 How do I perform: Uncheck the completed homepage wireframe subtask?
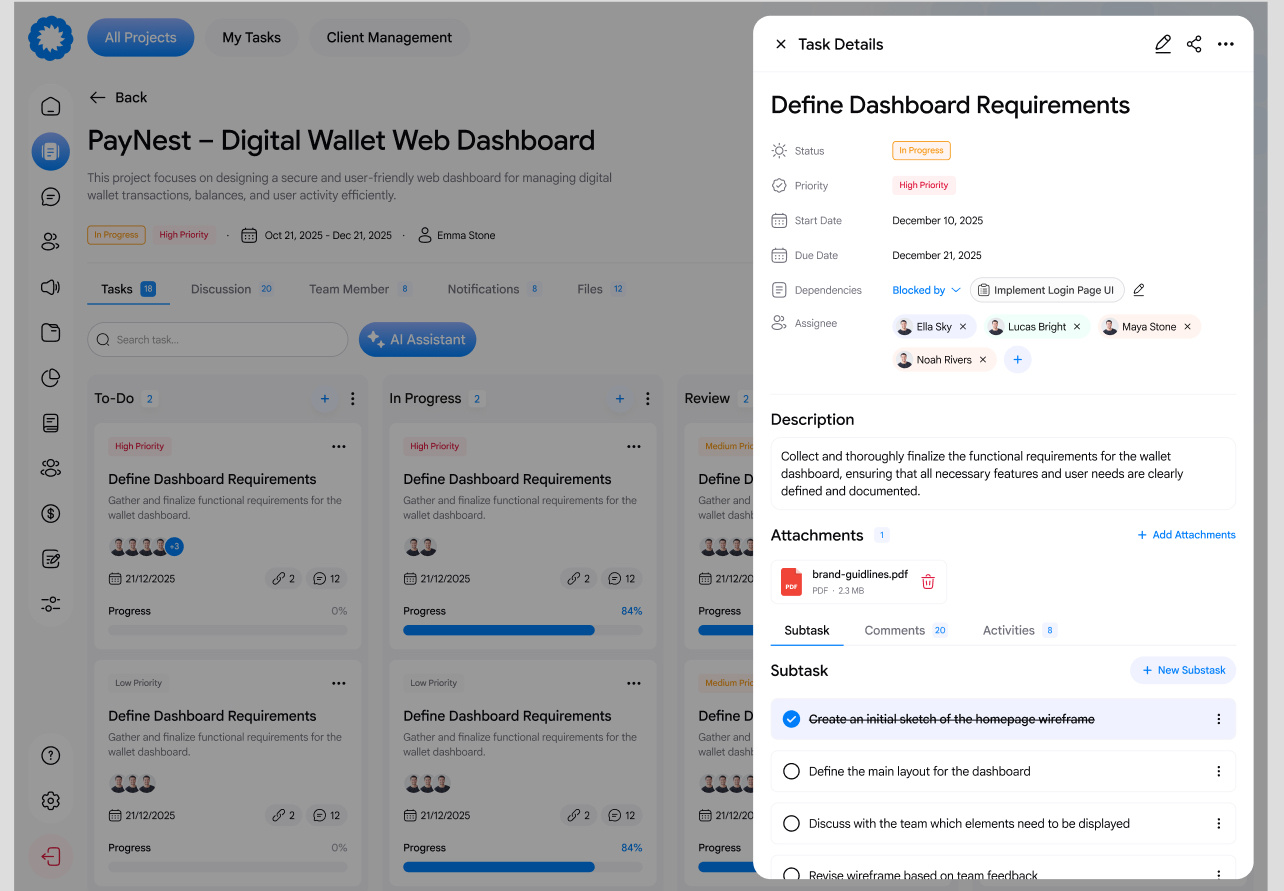[791, 718]
